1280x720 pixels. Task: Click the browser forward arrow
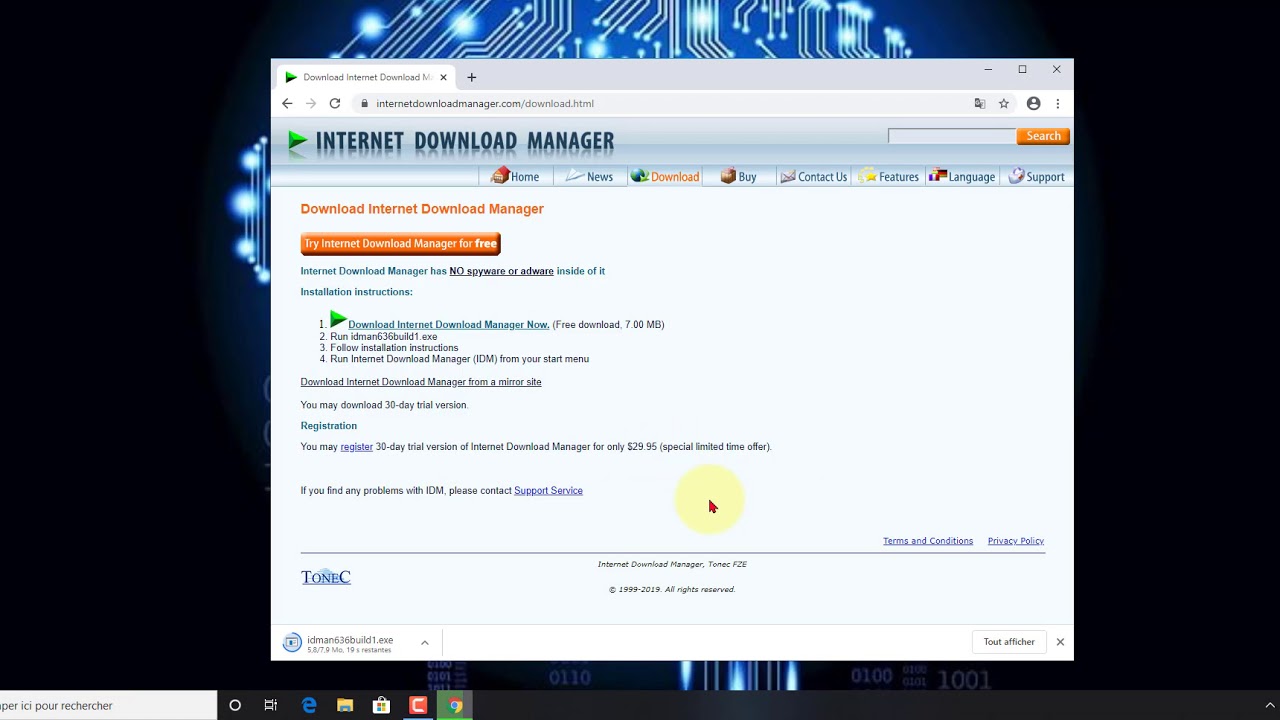coord(311,103)
